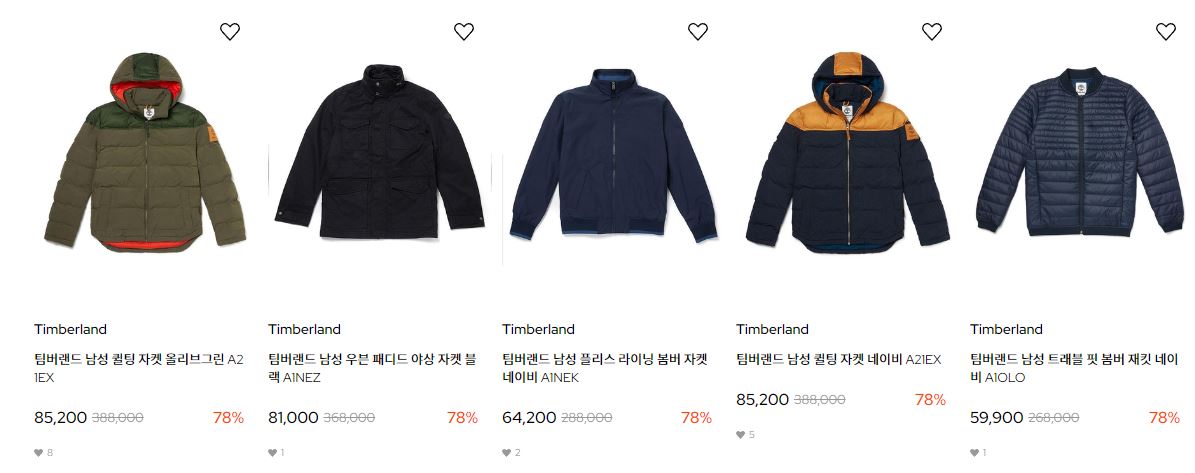The height and width of the screenshot is (473, 1195).
Task: Open navy zip bomber jacket image
Action: pyautogui.click(x=614, y=155)
